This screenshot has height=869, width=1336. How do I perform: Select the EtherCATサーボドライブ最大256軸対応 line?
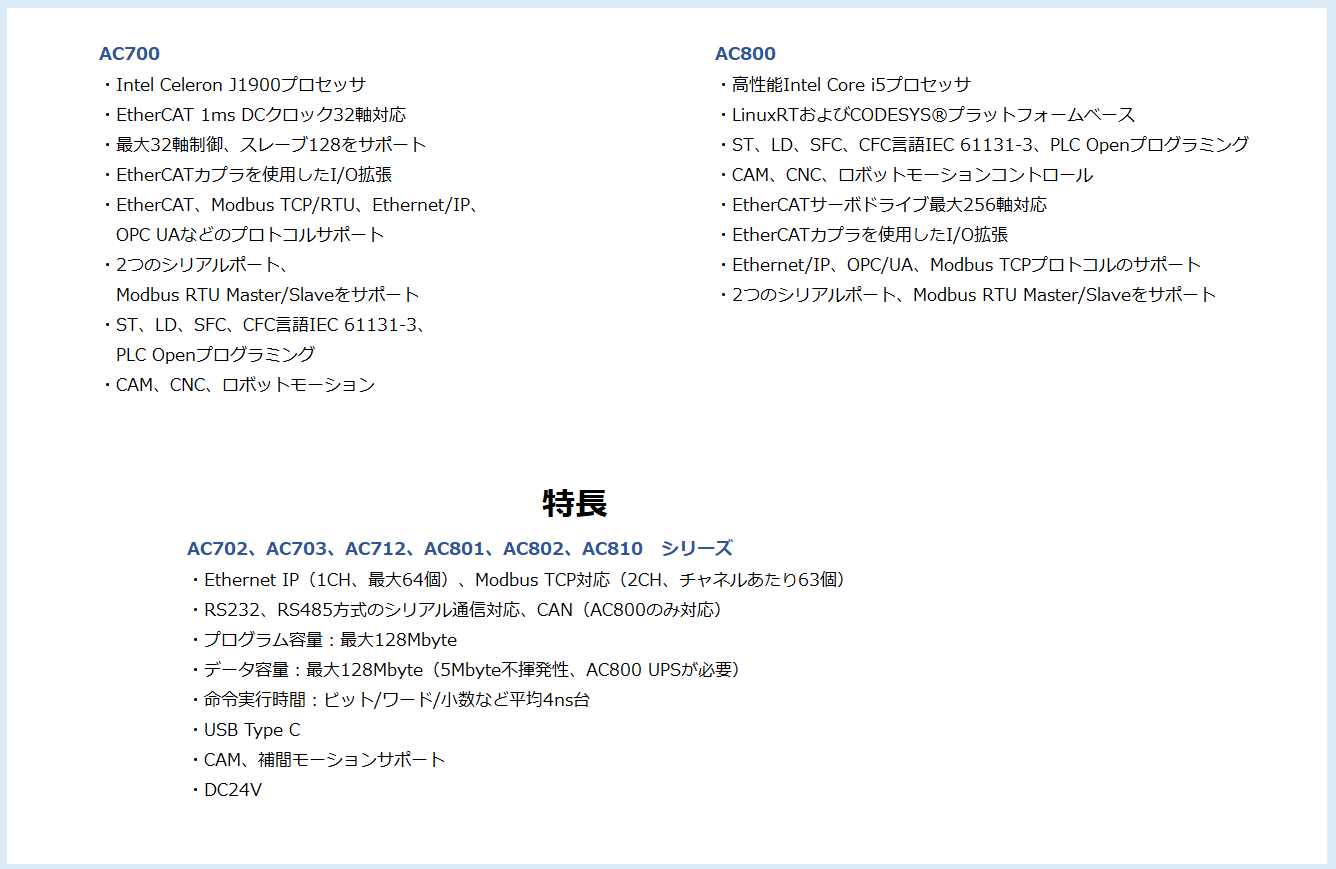[882, 205]
